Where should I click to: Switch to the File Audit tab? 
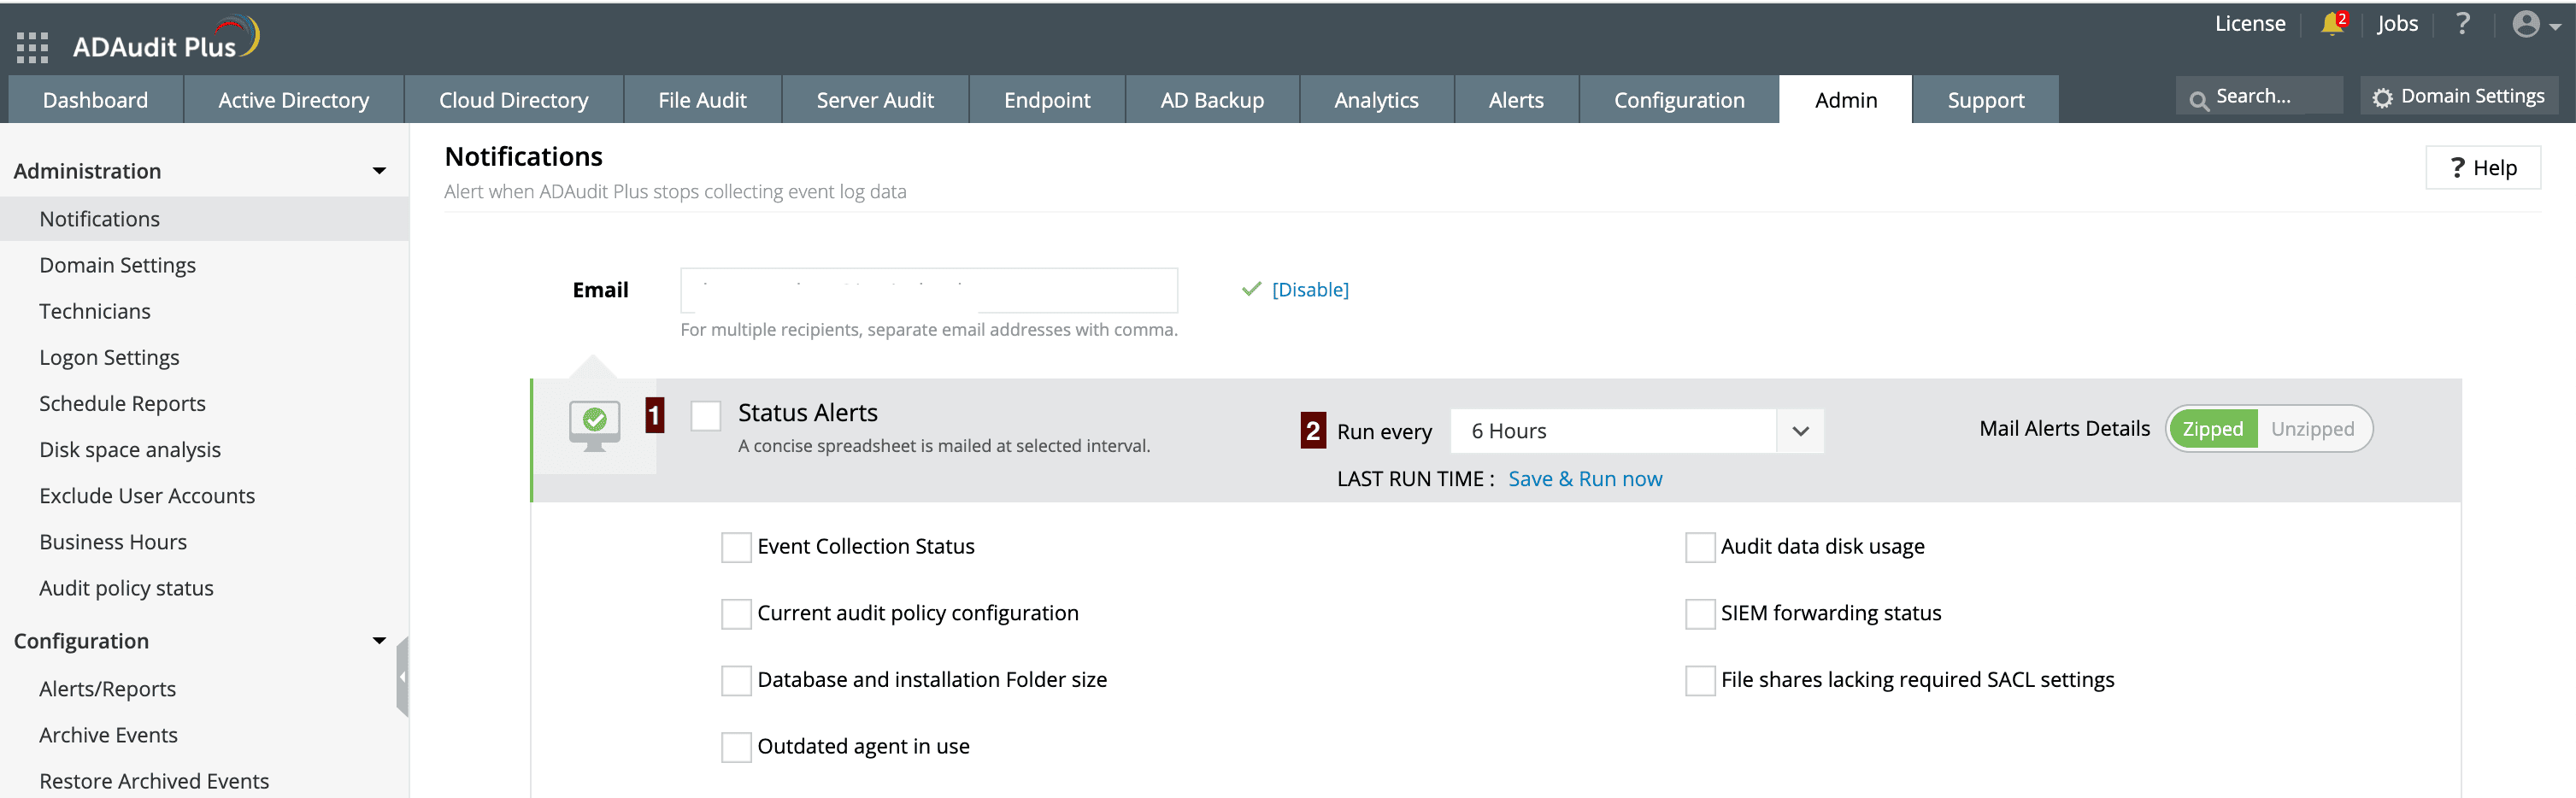702,100
